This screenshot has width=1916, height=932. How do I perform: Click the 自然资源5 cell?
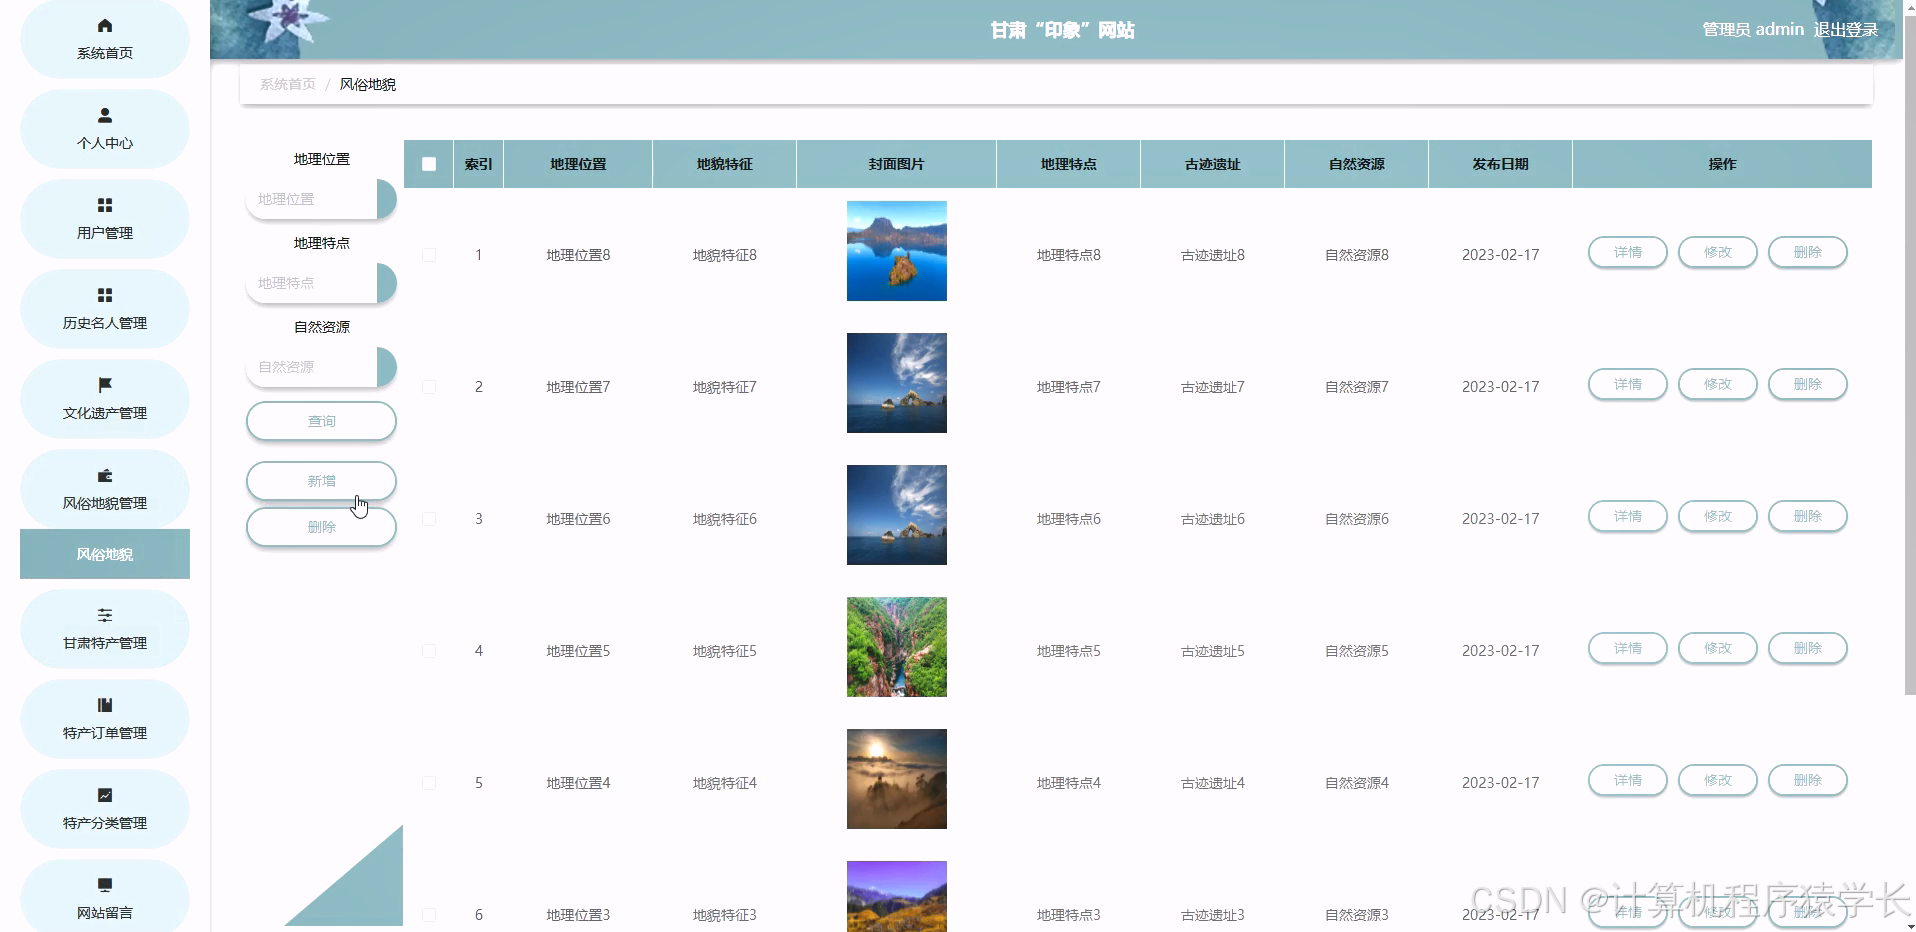click(1356, 651)
